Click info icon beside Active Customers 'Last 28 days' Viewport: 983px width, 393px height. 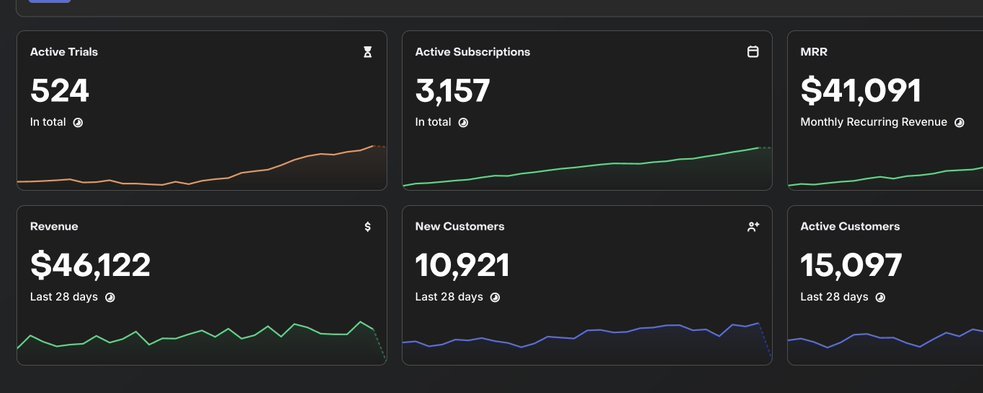coord(880,297)
